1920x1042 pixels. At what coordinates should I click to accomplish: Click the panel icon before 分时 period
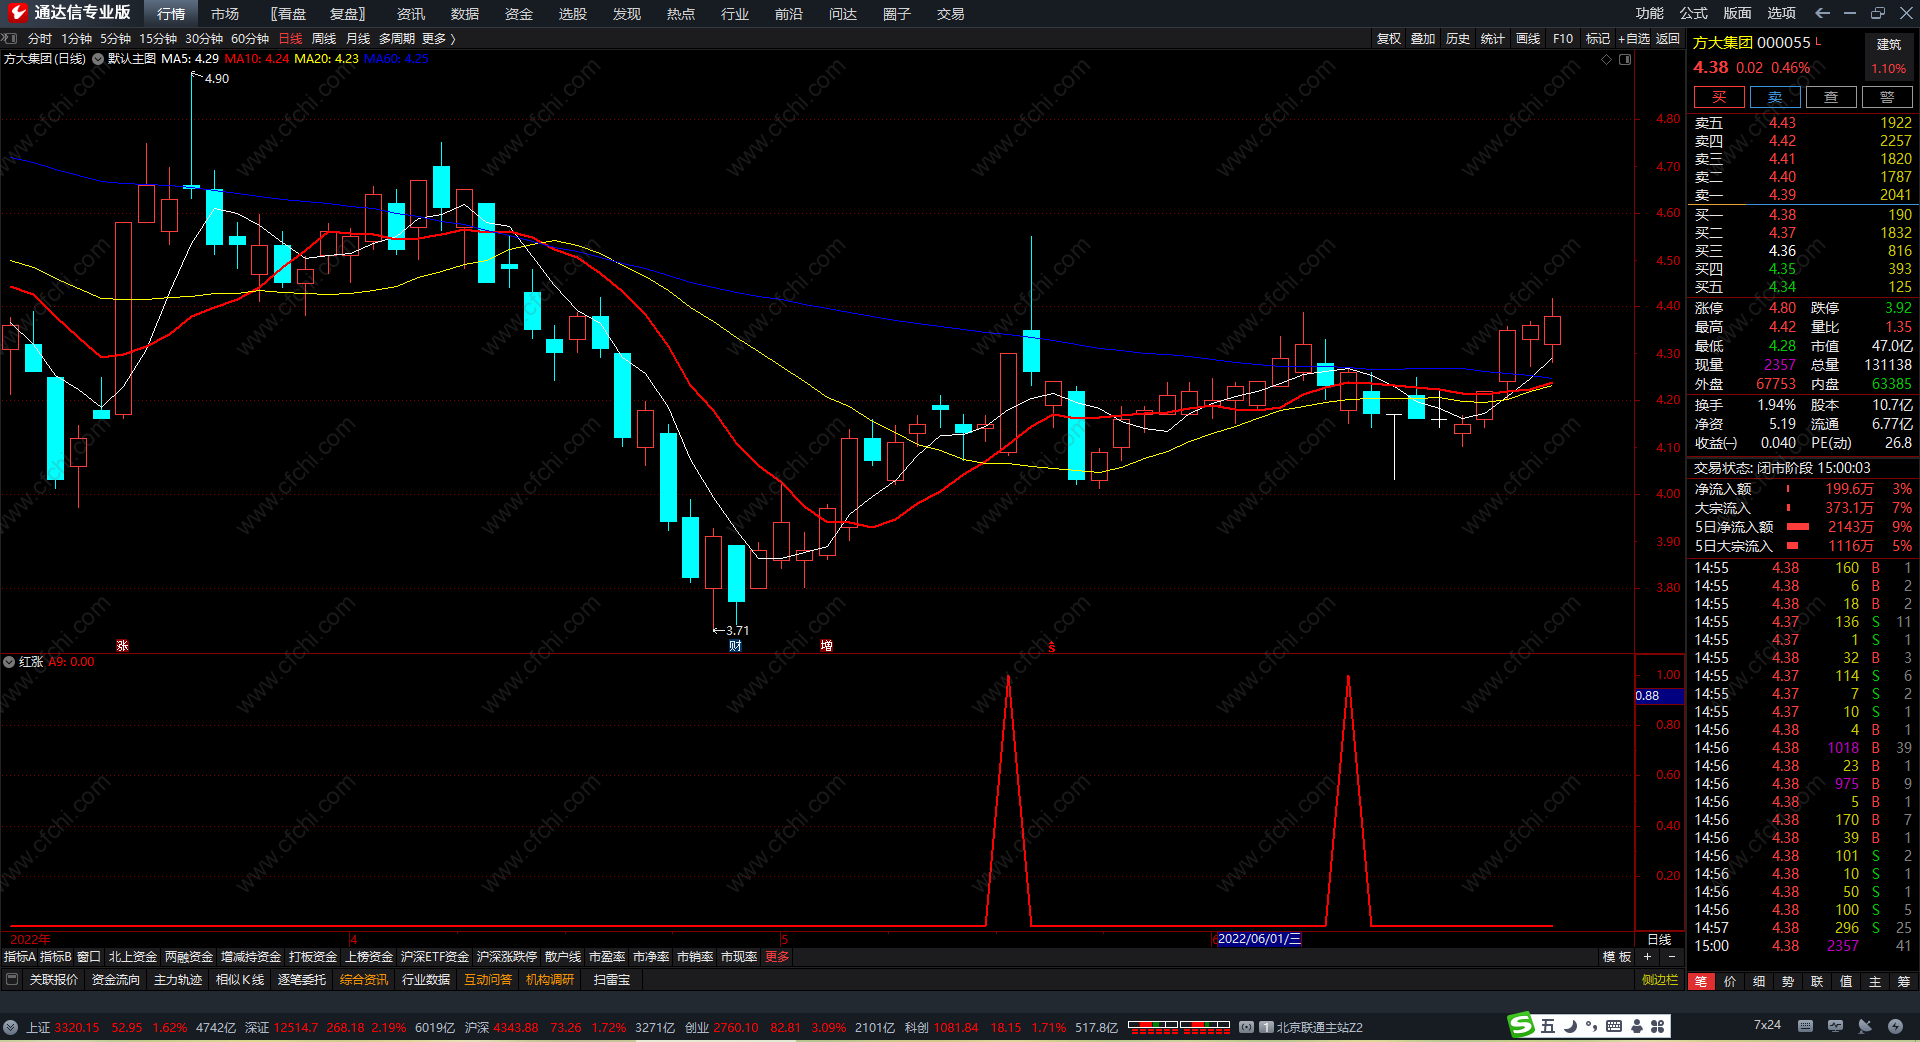point(10,38)
